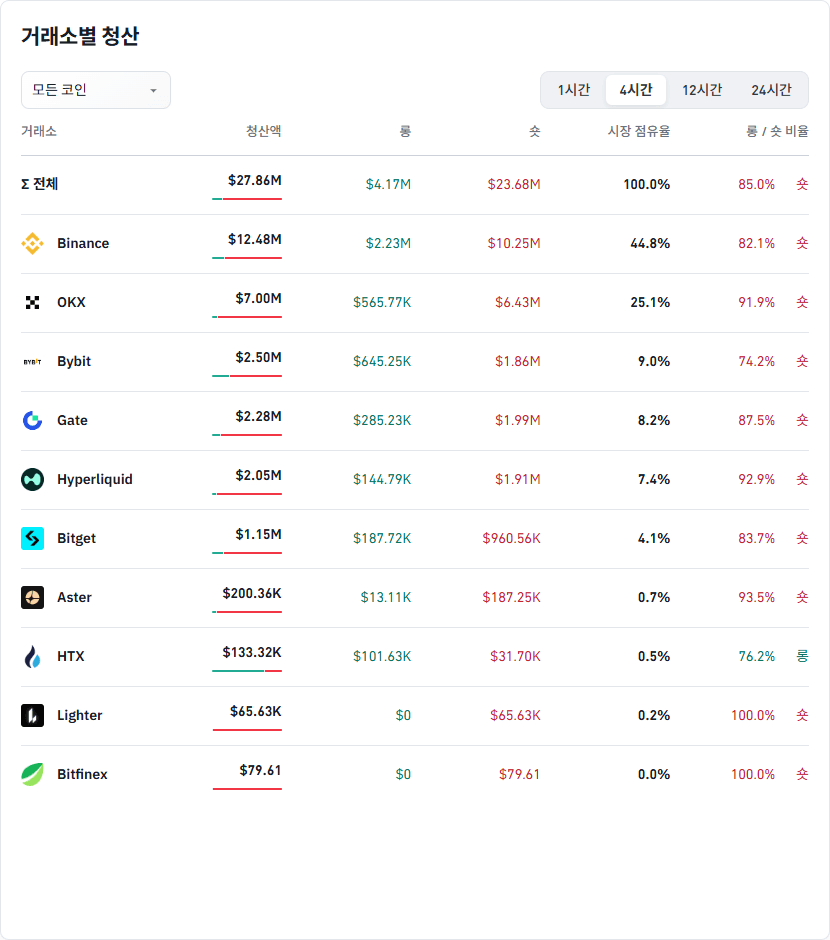Click the Hyperliquid market share 7.4%
This screenshot has height=940, width=830.
tap(654, 480)
